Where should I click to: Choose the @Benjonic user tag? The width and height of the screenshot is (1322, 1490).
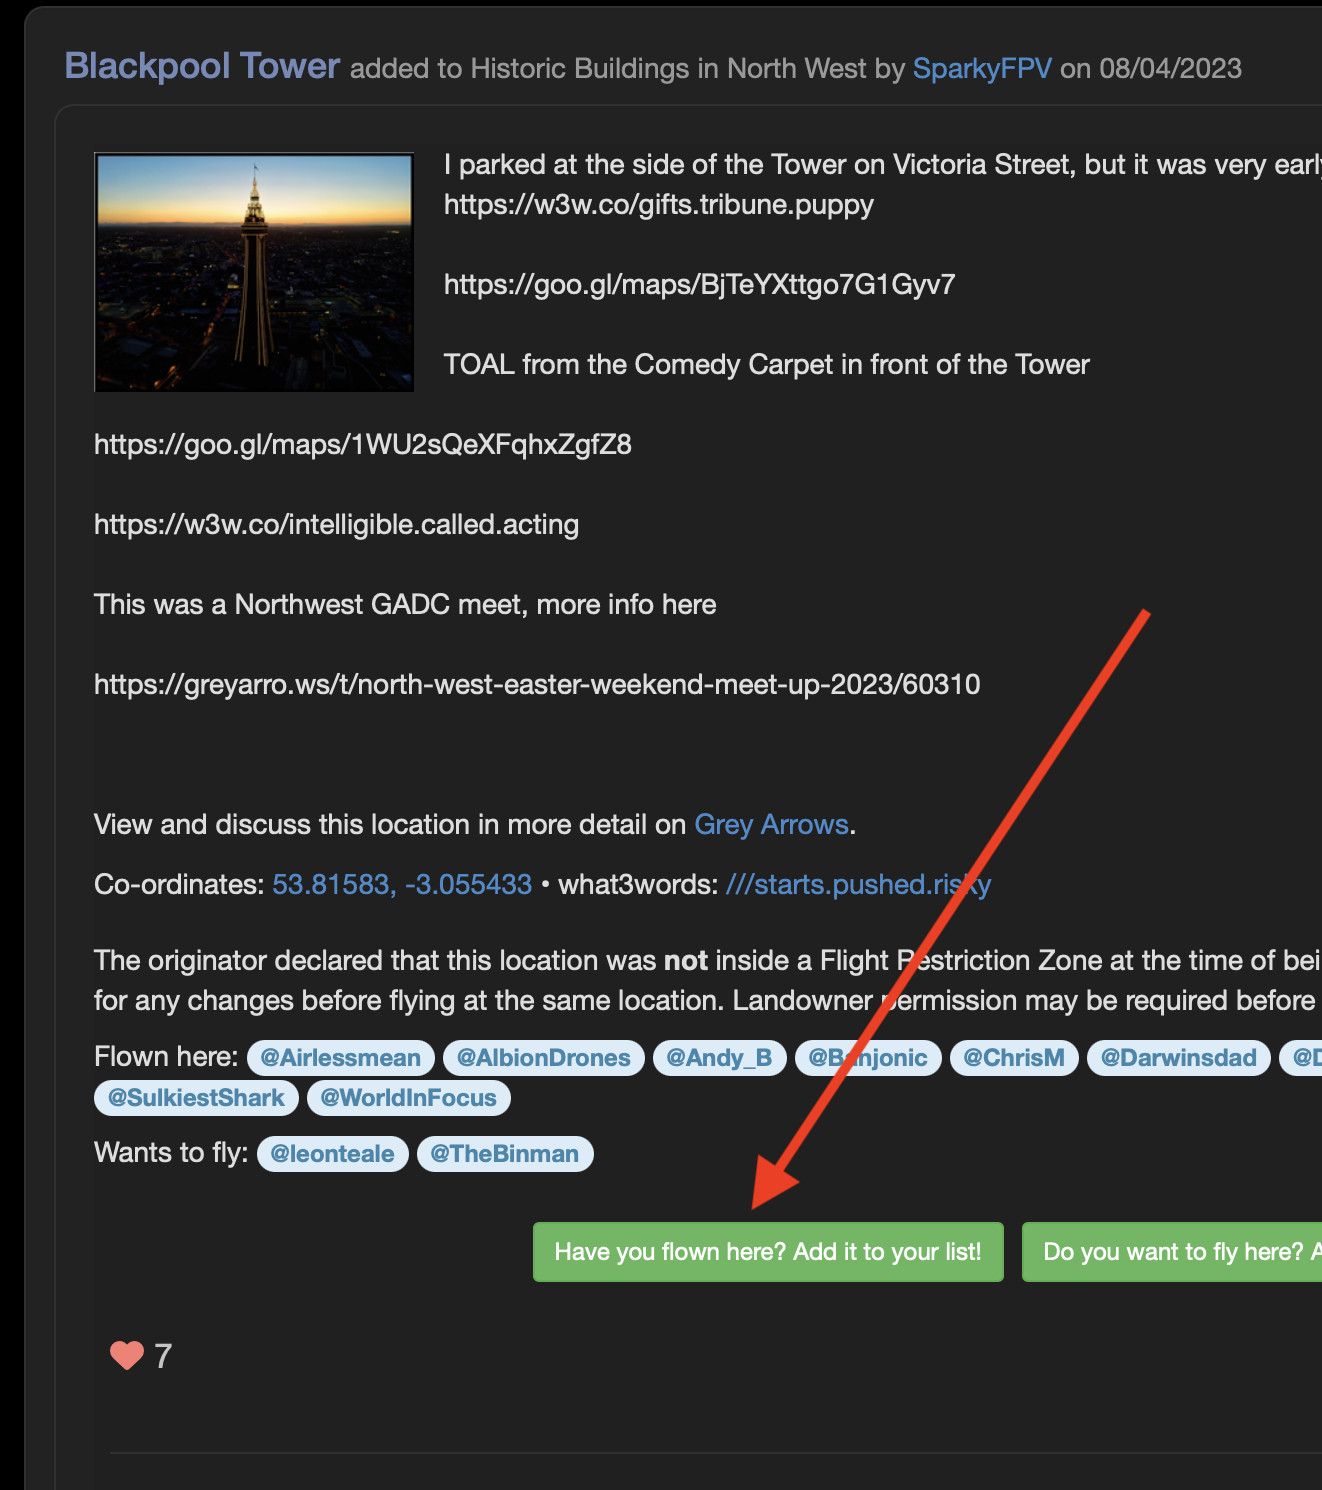point(867,1057)
